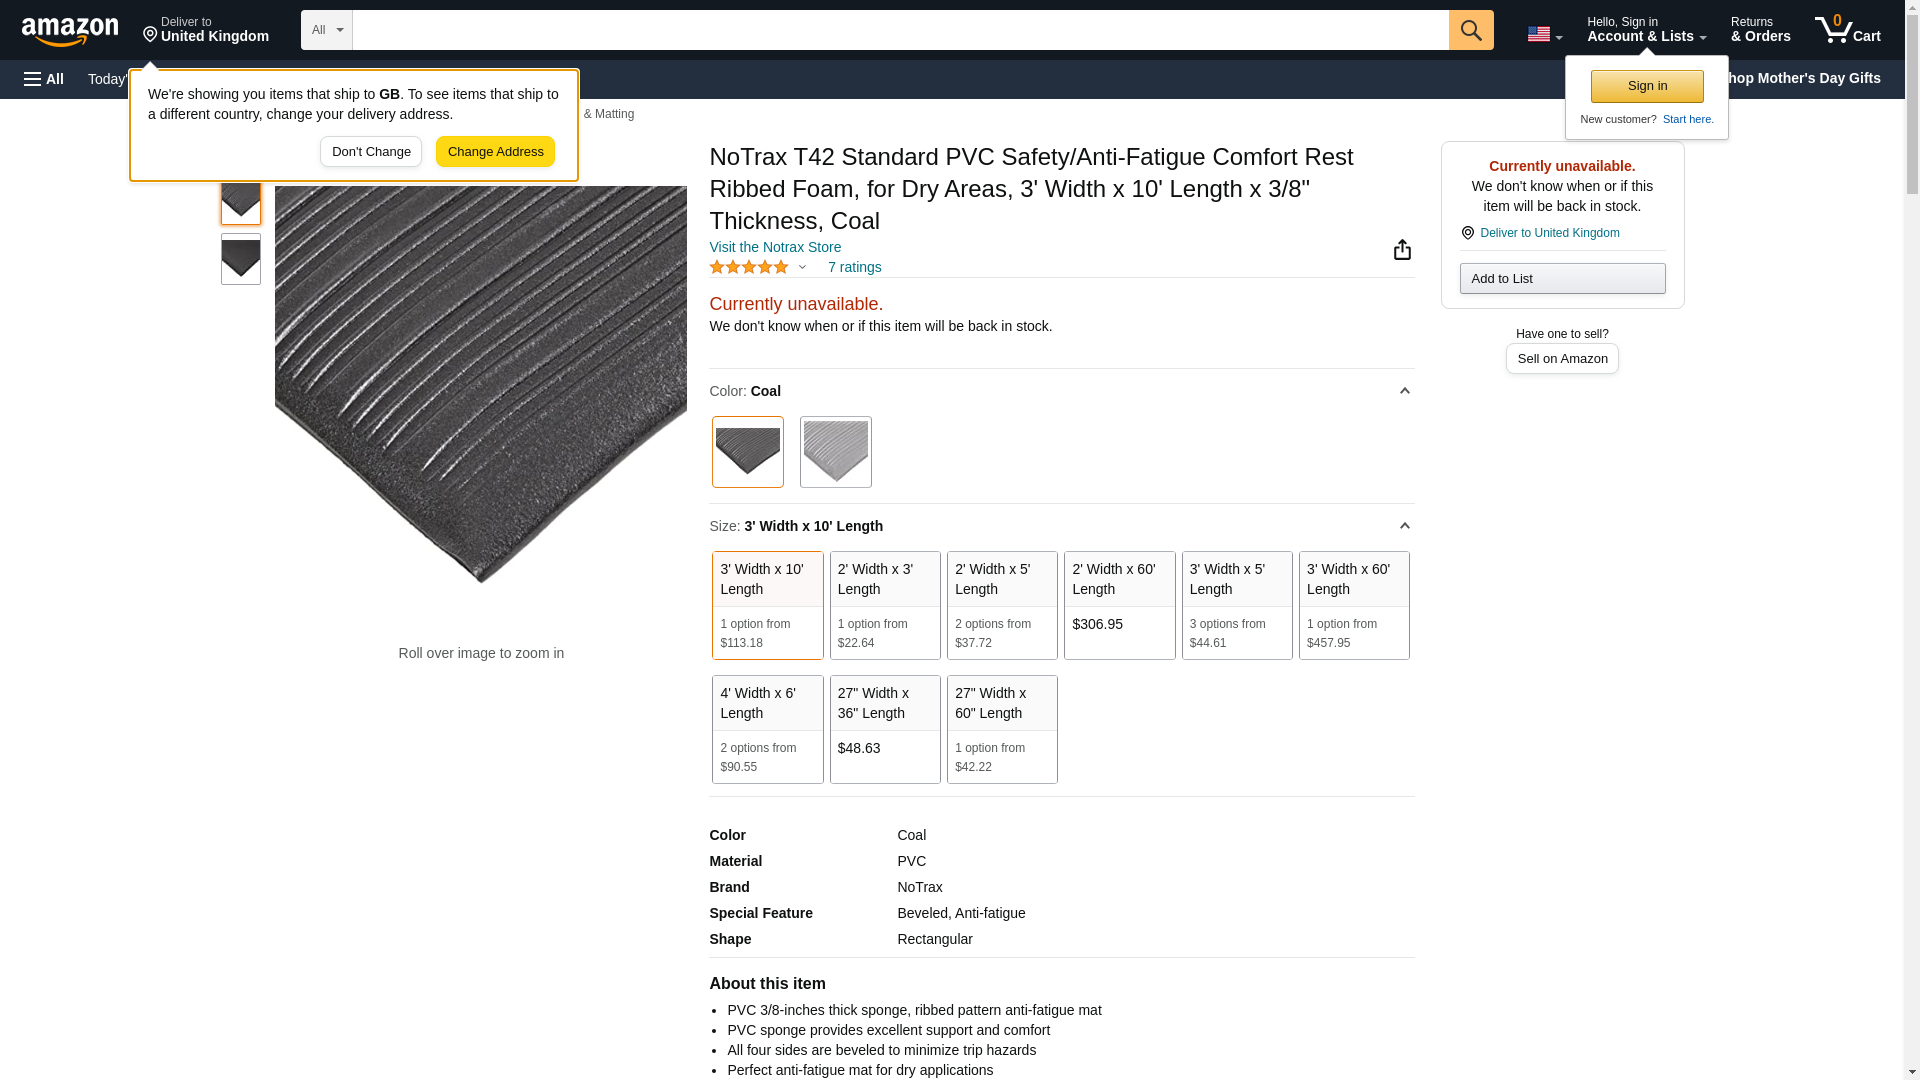Screen dimensions: 1920x1080
Task: Open Account & Lists menu
Action: [x=1645, y=30]
